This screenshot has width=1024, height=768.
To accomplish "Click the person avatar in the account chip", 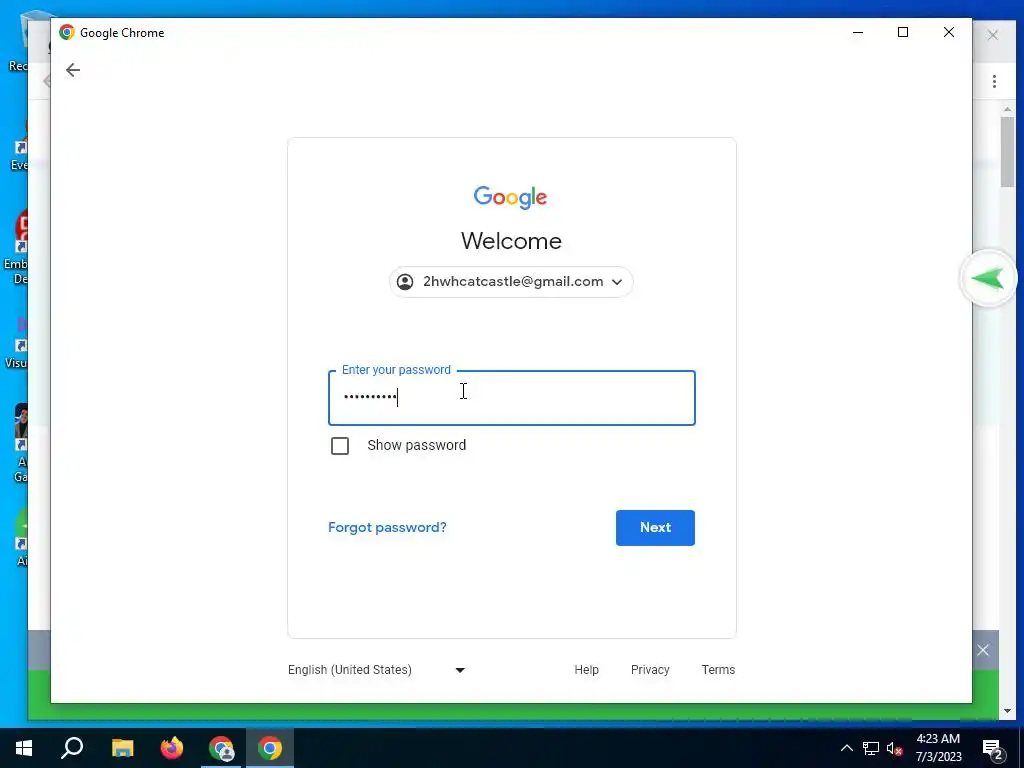I will pos(405,281).
